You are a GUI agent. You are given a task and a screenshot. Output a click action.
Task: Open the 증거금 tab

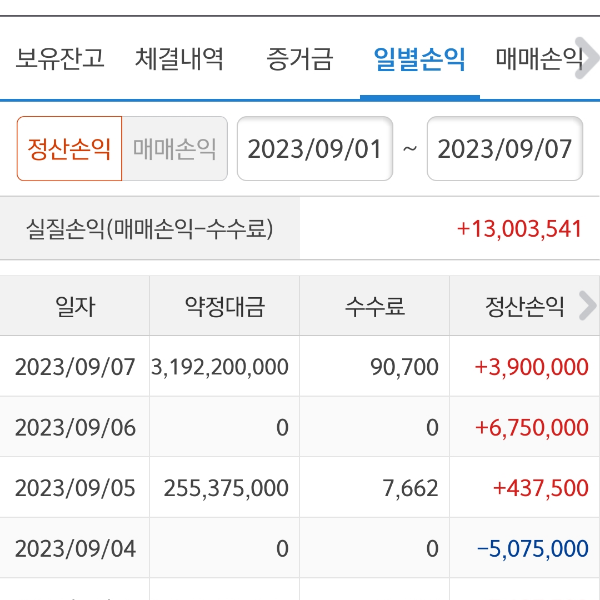(x=299, y=59)
